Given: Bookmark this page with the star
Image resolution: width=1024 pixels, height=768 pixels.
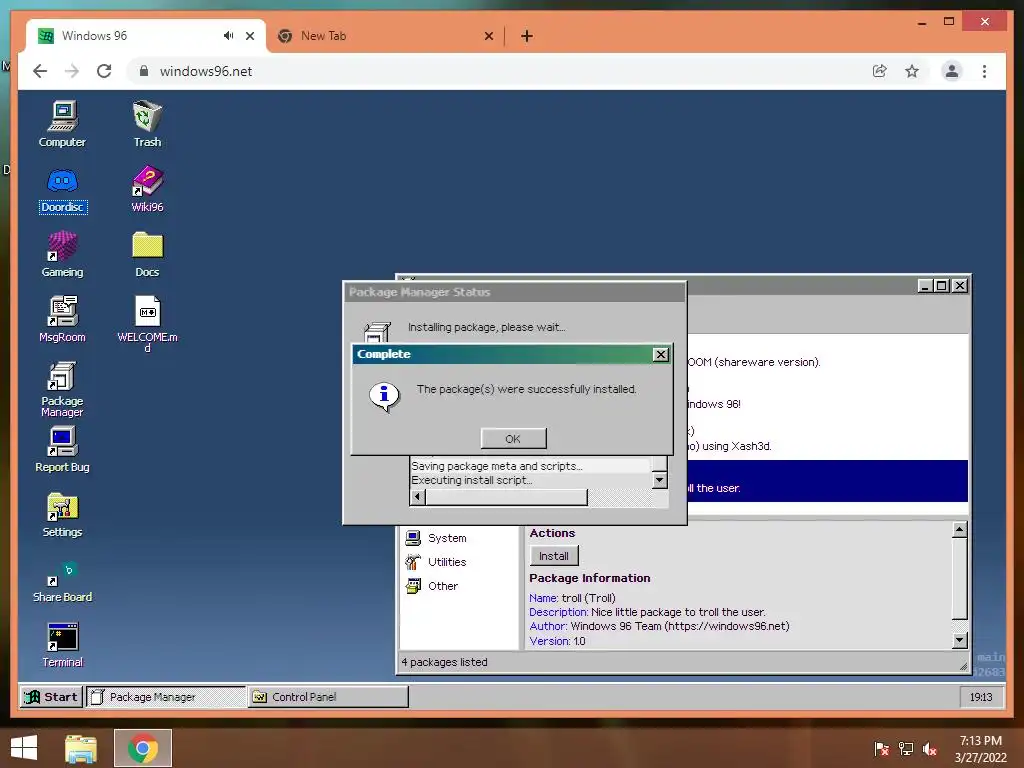Looking at the screenshot, I should click(912, 71).
